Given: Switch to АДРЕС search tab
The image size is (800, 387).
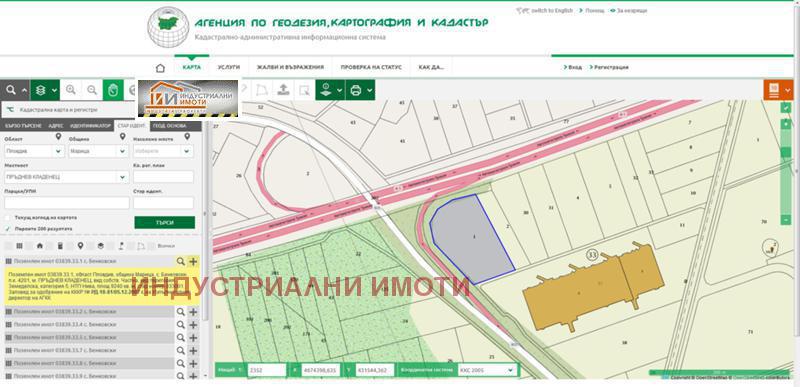Looking at the screenshot, I should [x=56, y=125].
